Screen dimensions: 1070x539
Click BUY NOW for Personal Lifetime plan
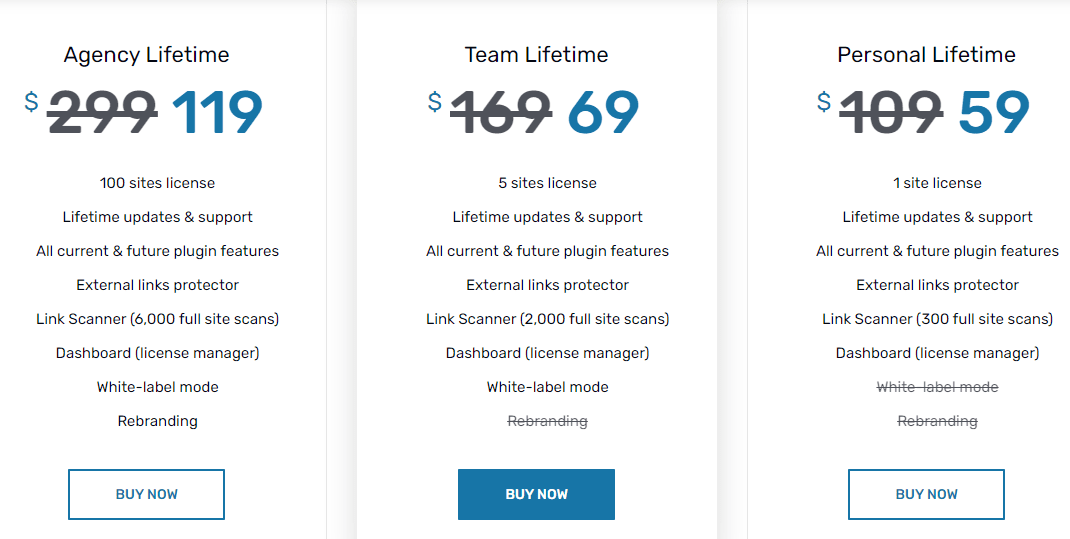pyautogui.click(x=926, y=494)
